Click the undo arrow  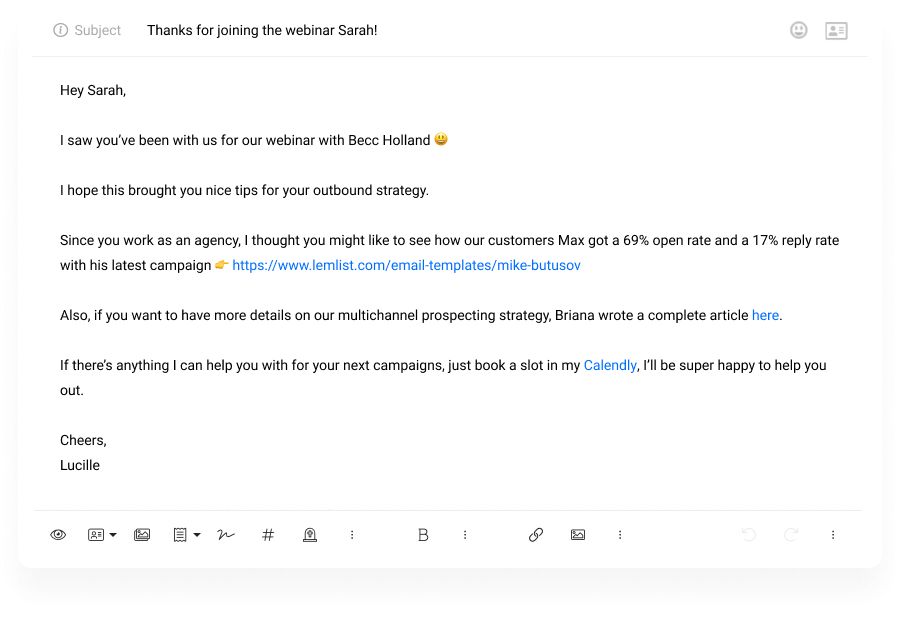749,535
